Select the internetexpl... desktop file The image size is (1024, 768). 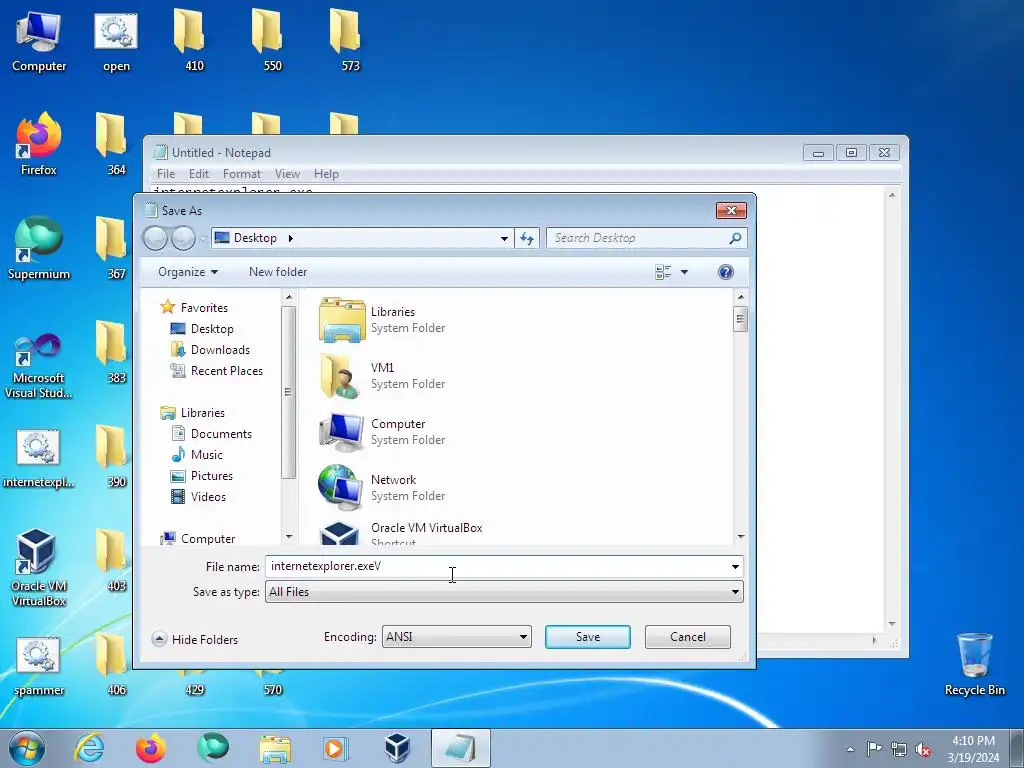pyautogui.click(x=39, y=457)
